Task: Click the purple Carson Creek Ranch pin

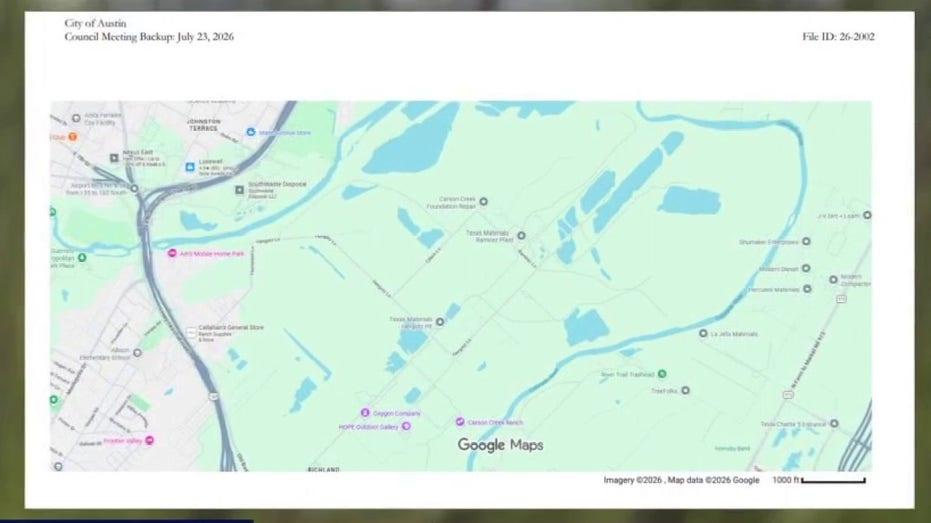Action: (x=460, y=421)
